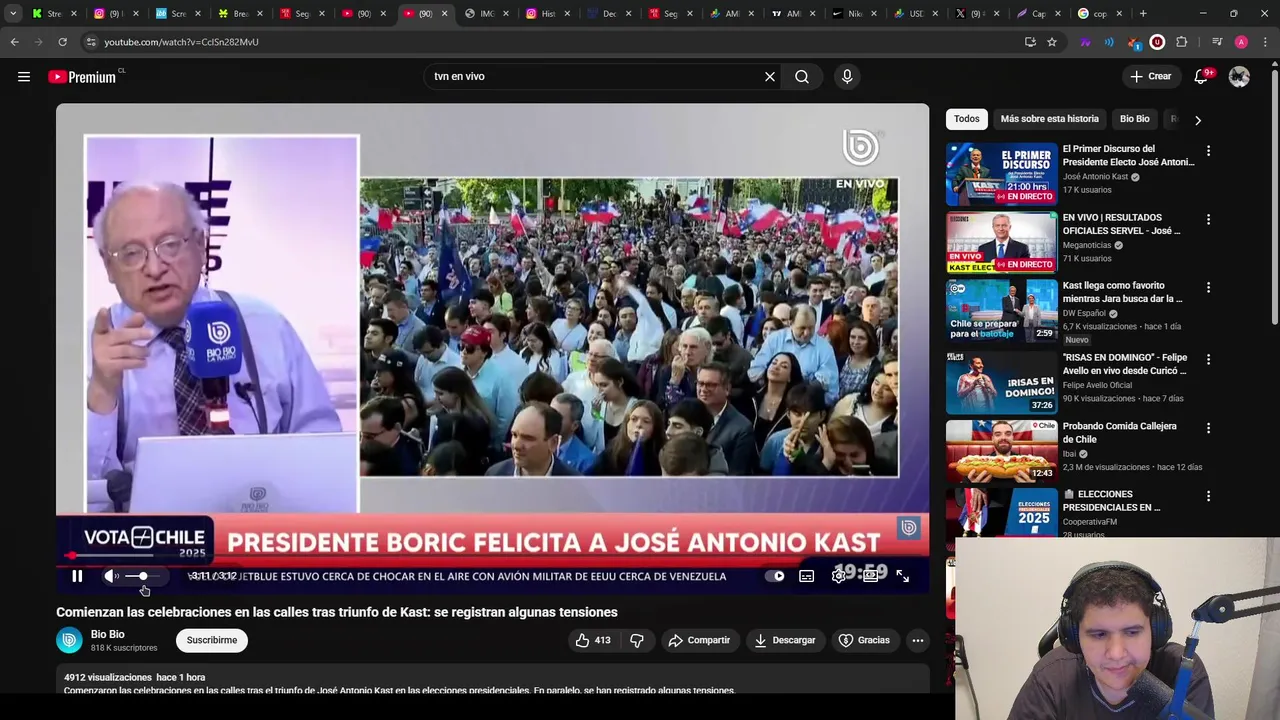This screenshot has width=1280, height=720.
Task: Open 'RISAS EN DOMINGO' video title
Action: (x=1125, y=364)
